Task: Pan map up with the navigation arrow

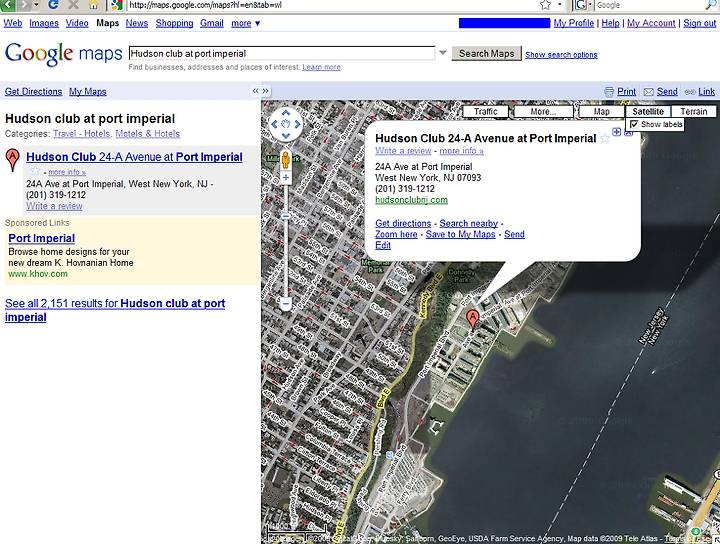Action: point(286,112)
